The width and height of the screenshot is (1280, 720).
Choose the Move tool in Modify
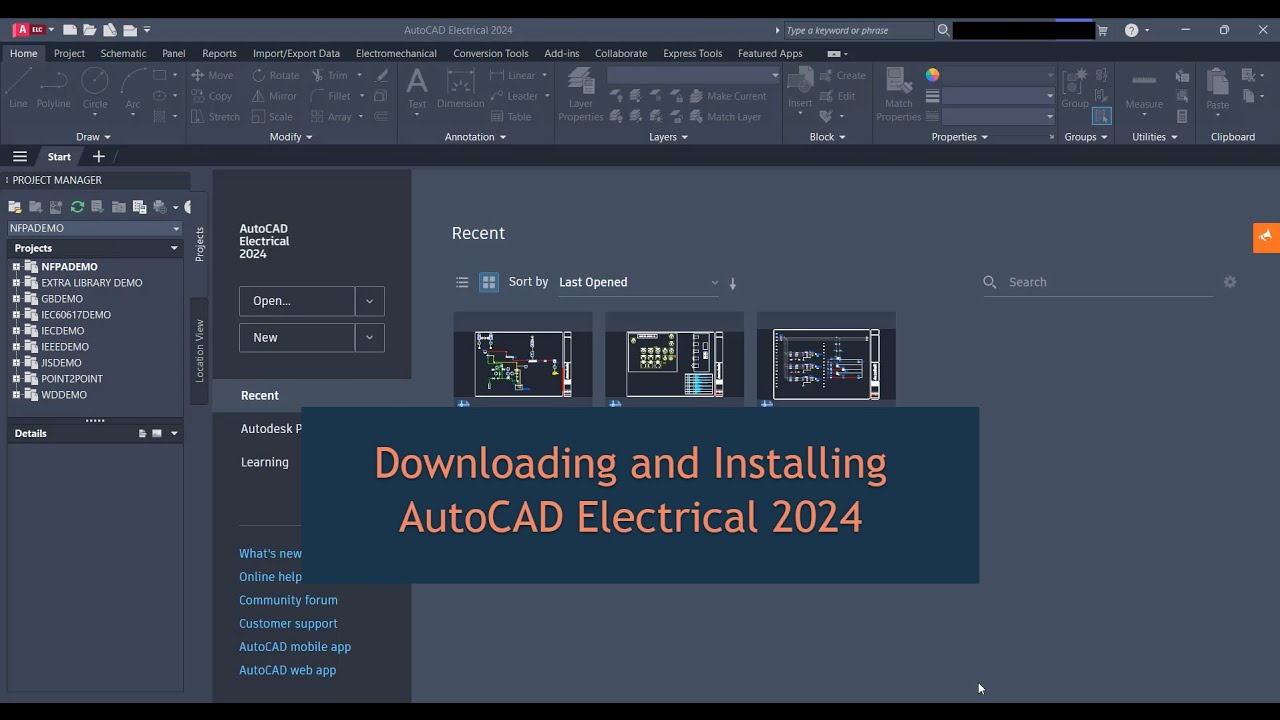(212, 75)
